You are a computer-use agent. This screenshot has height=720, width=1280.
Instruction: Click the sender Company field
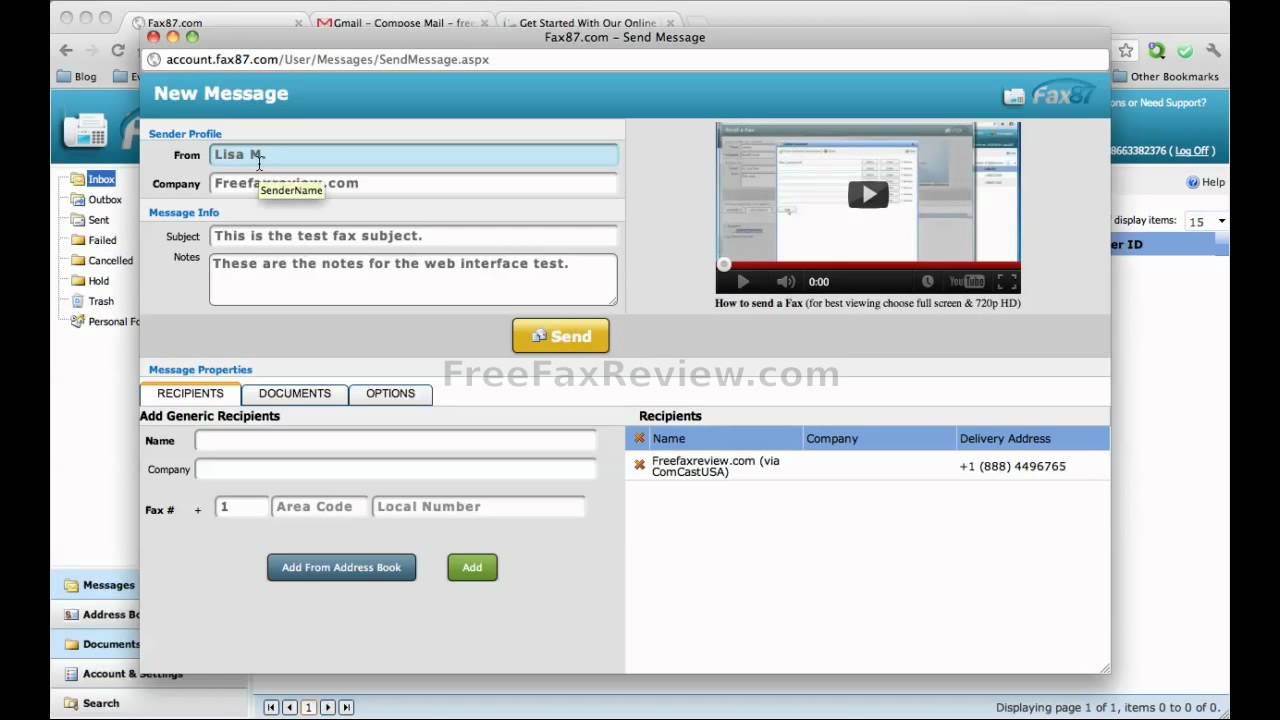[414, 184]
